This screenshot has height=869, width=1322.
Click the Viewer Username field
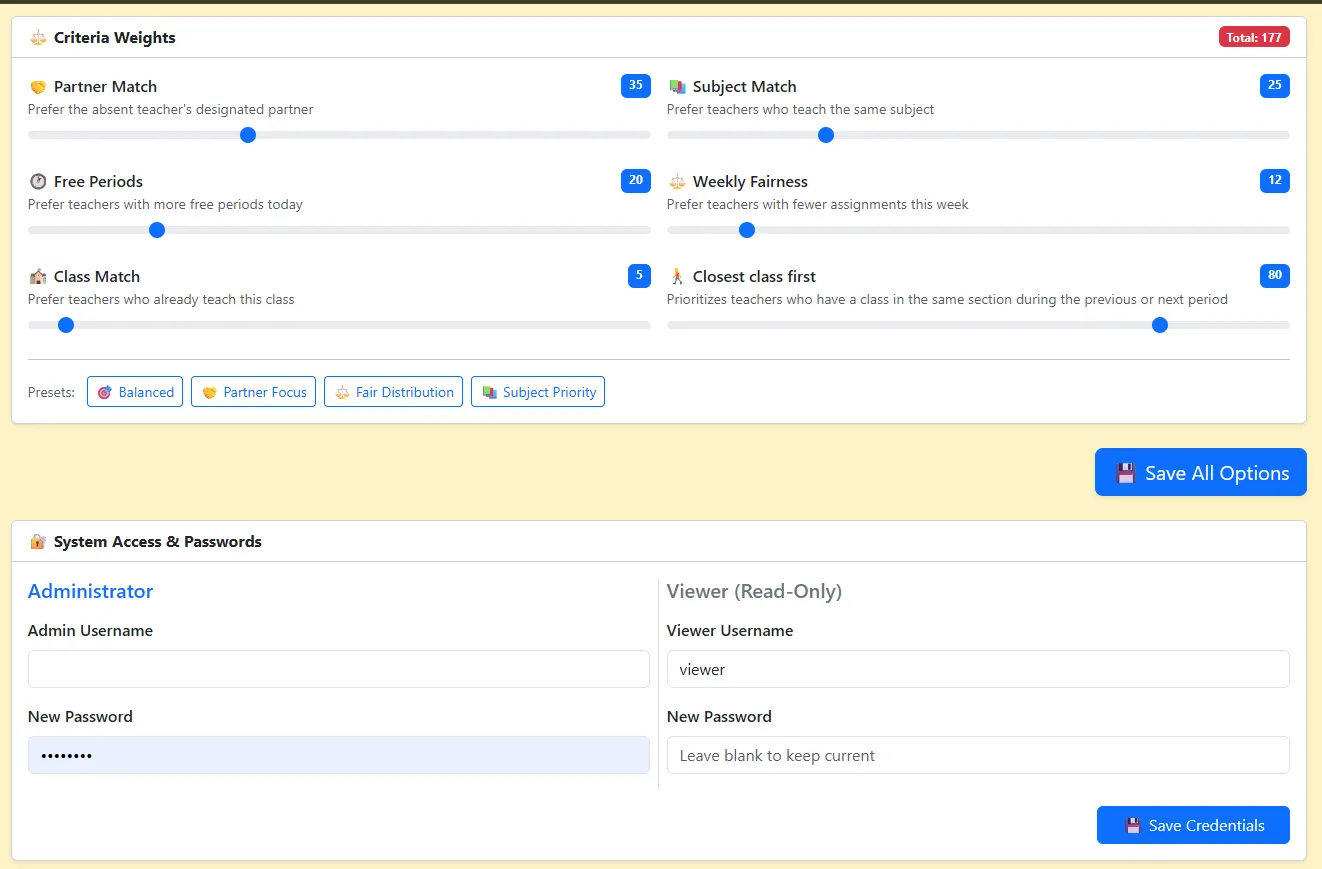point(978,669)
